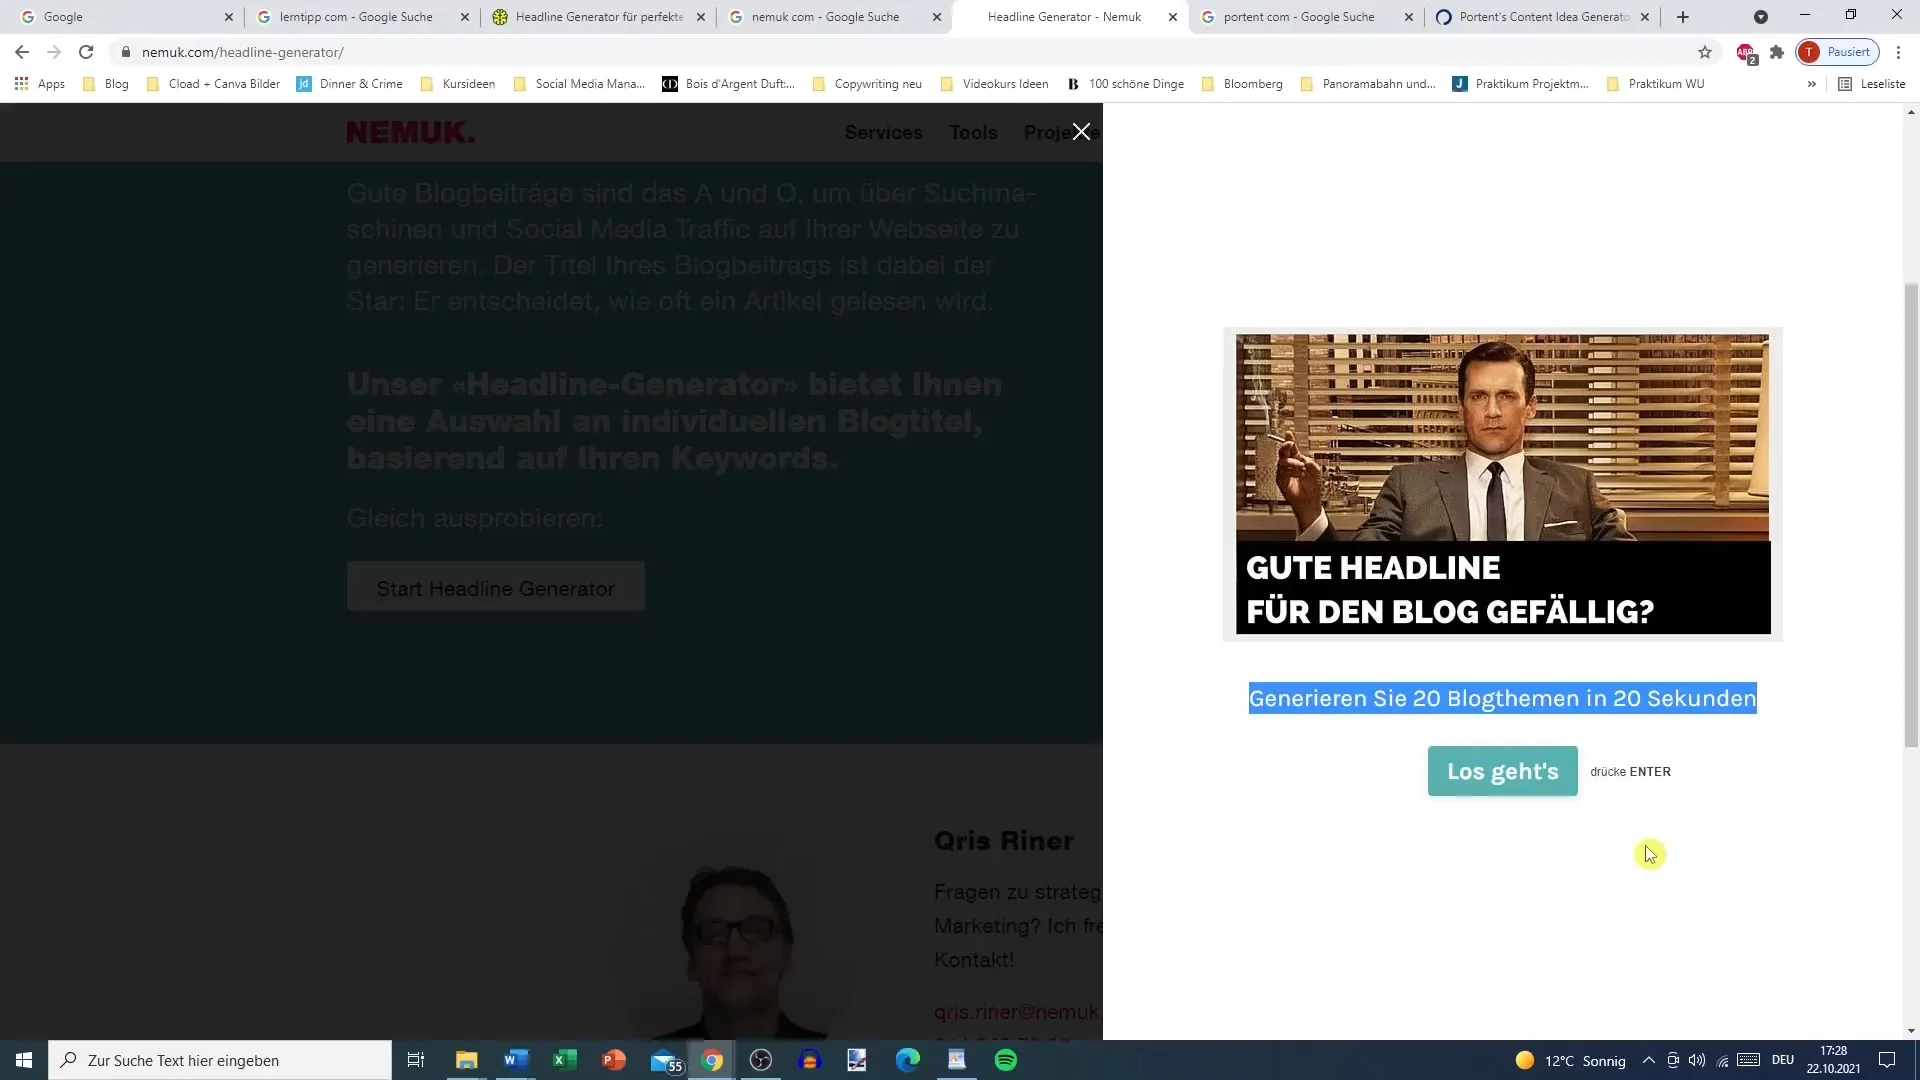Open Excel from the taskbar
The width and height of the screenshot is (1920, 1080).
(x=565, y=1060)
